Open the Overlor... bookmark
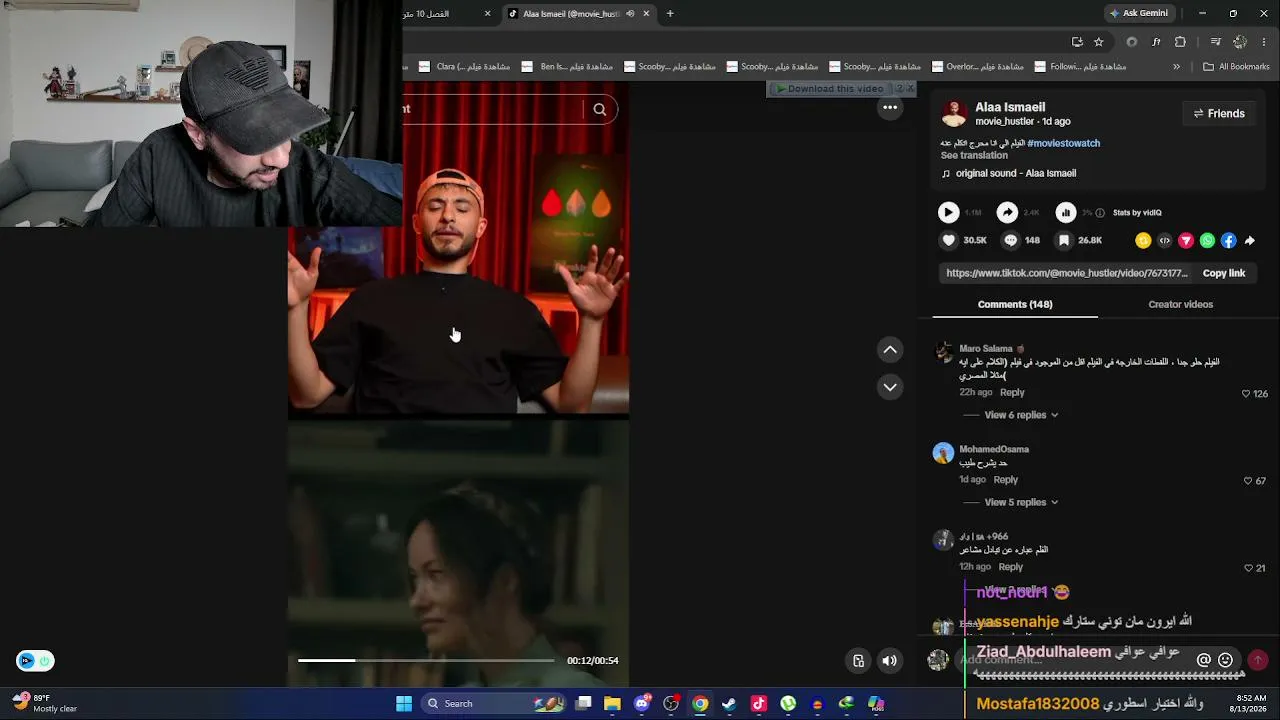Screen dimensions: 1280x720 coord(977,67)
